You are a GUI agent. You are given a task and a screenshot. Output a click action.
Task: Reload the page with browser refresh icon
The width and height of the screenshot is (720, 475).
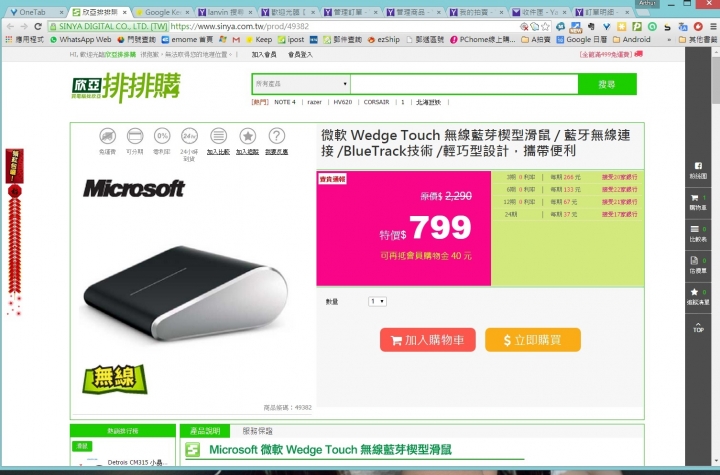(x=38, y=27)
